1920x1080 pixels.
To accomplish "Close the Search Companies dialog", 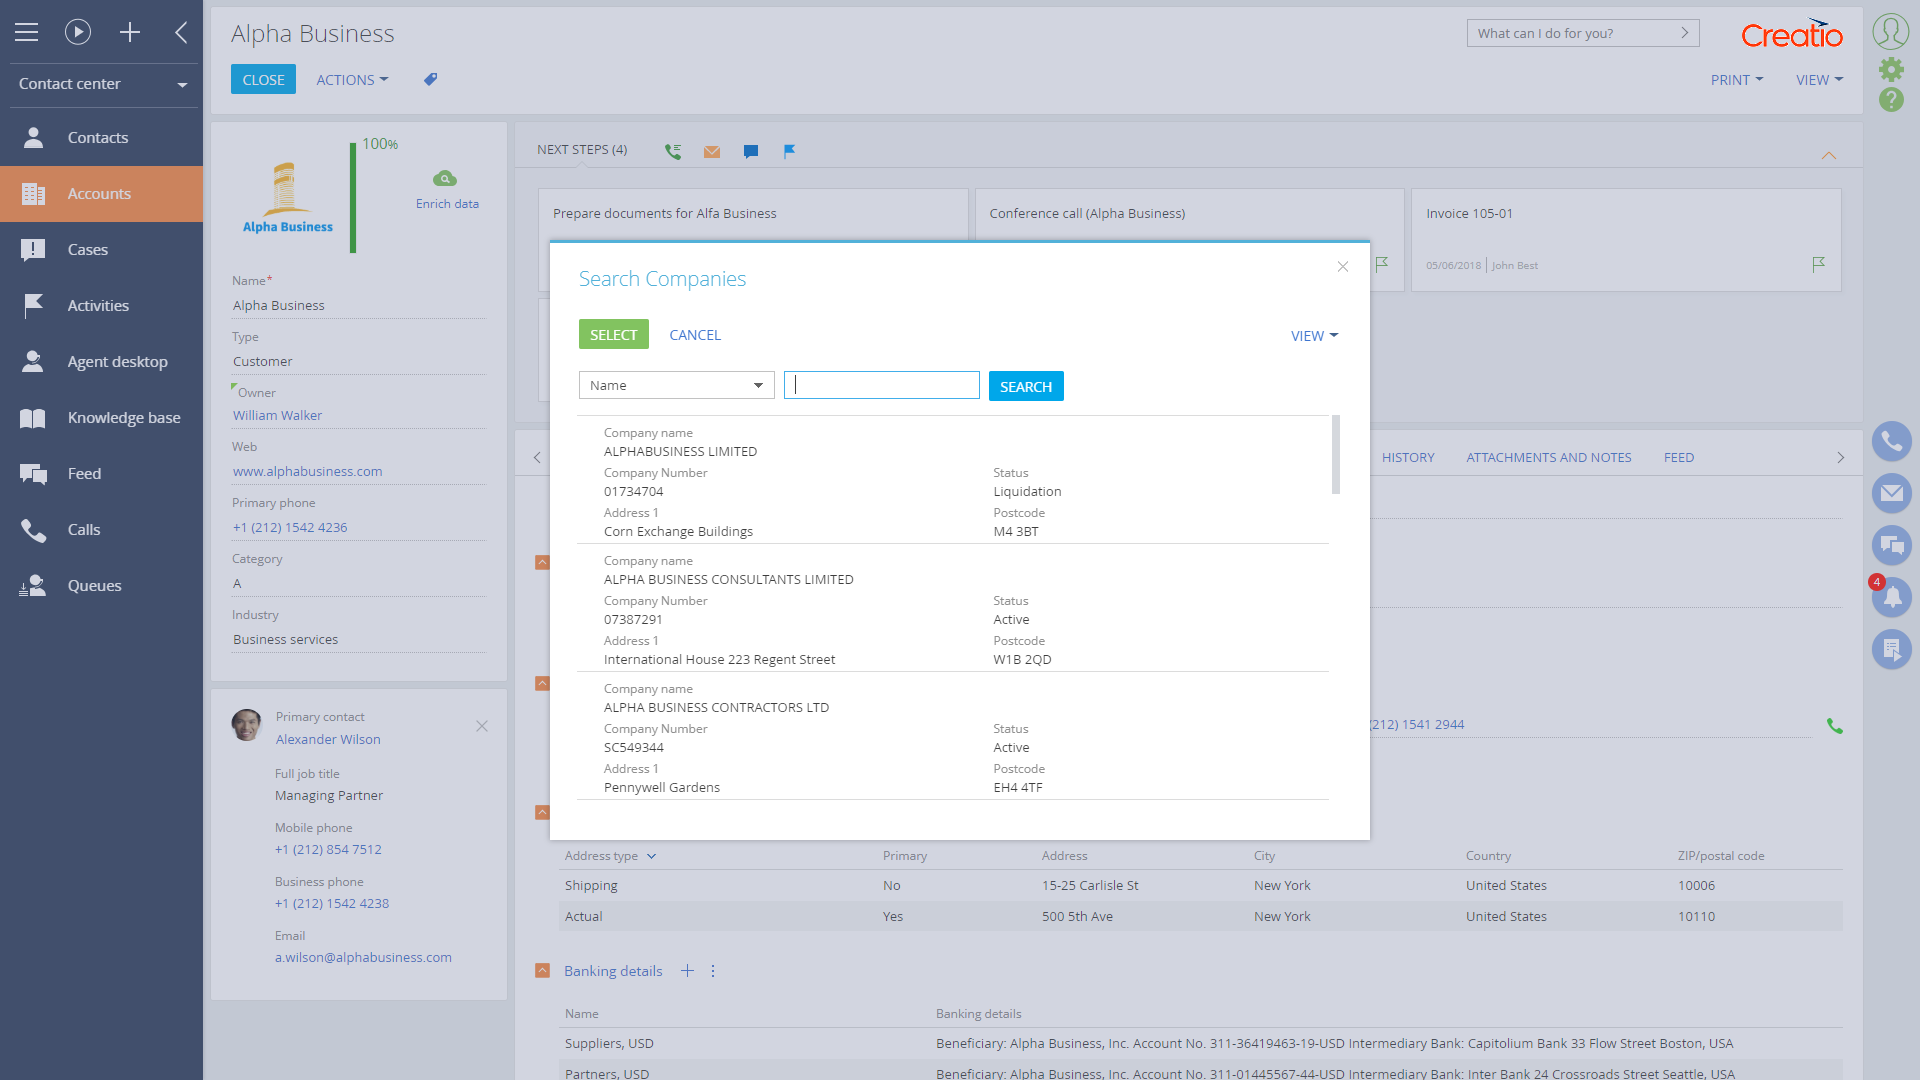I will point(1343,266).
